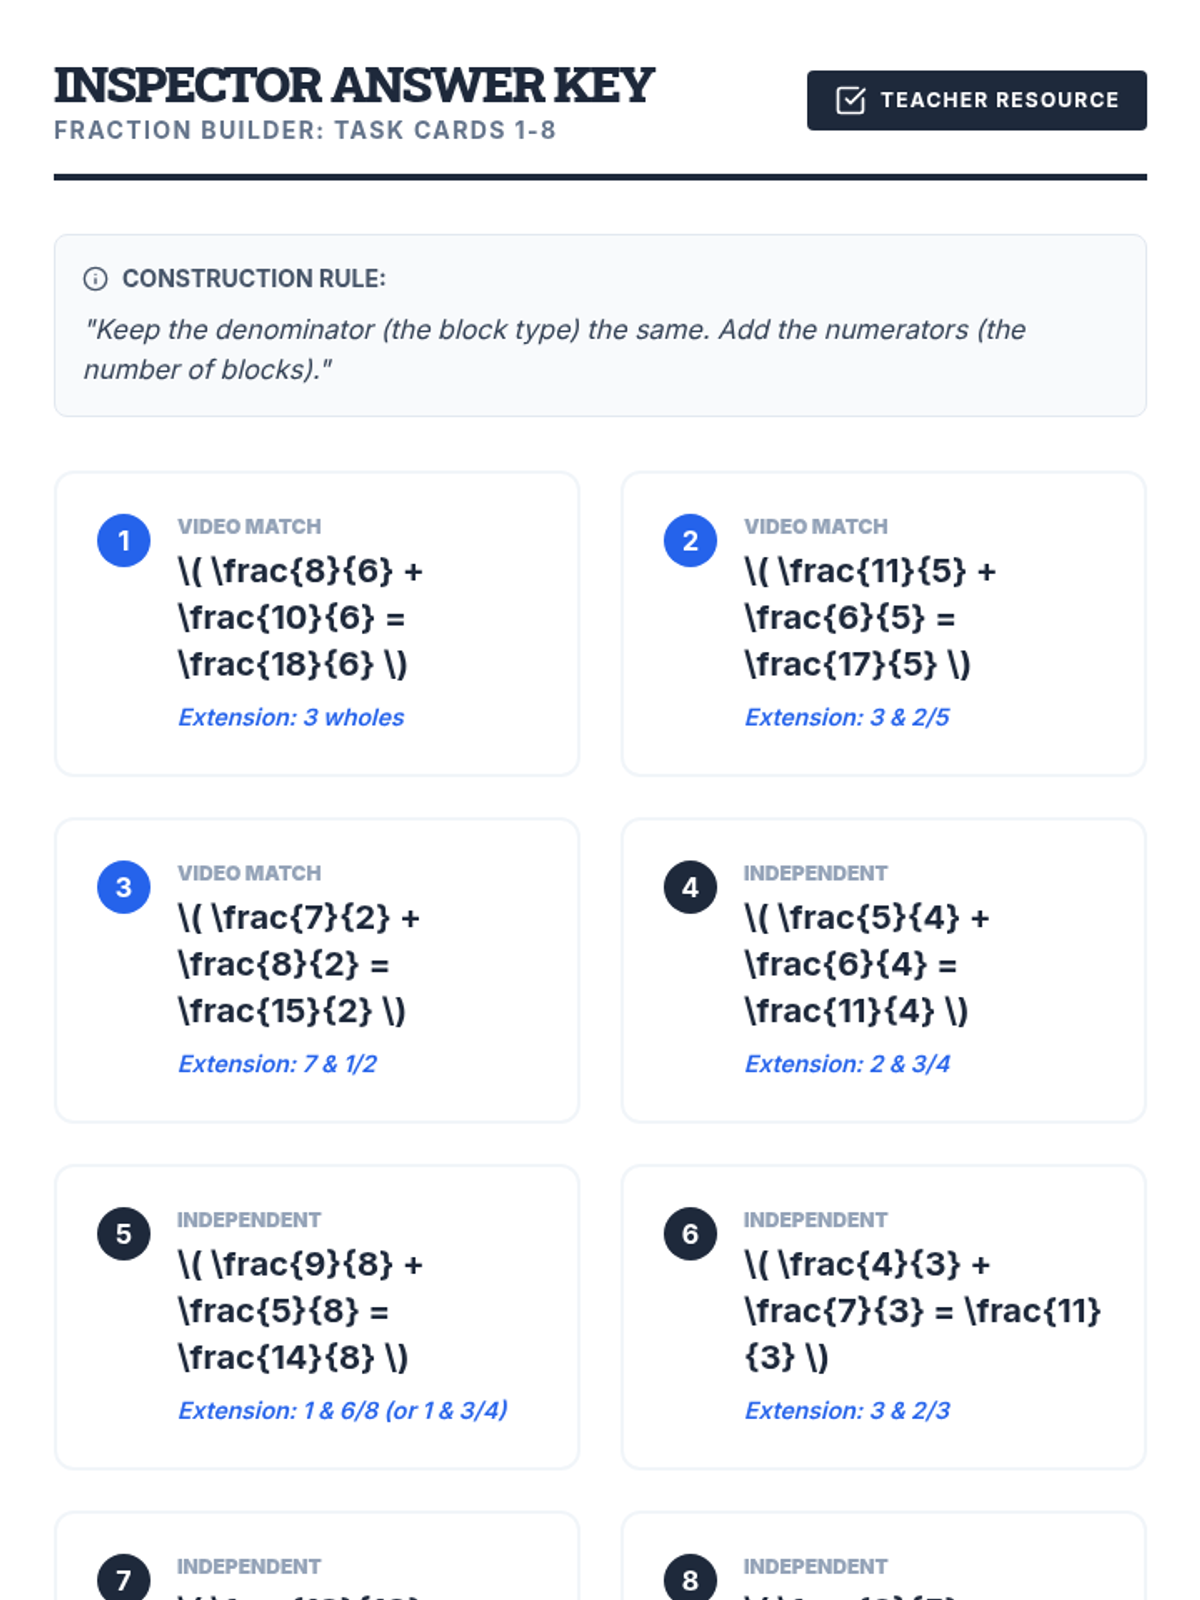This screenshot has width=1200, height=1600.
Task: Select the blue number 2 card badge
Action: (690, 541)
